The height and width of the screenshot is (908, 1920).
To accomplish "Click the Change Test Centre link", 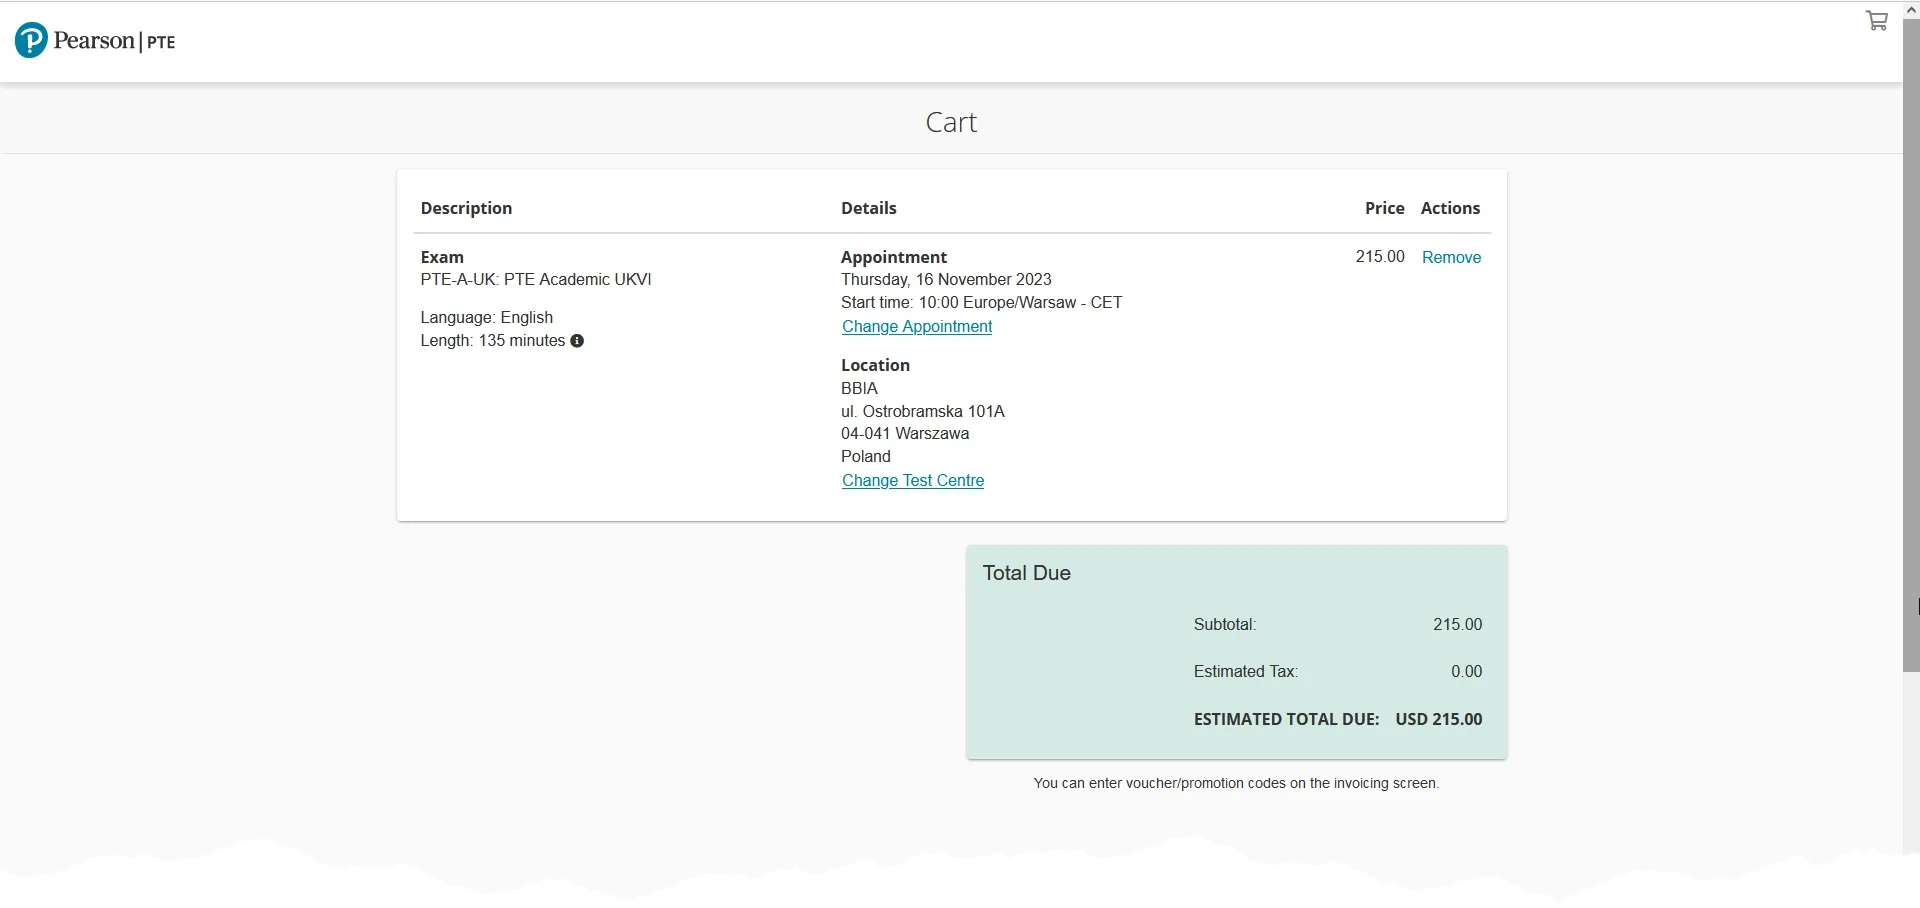I will point(912,481).
